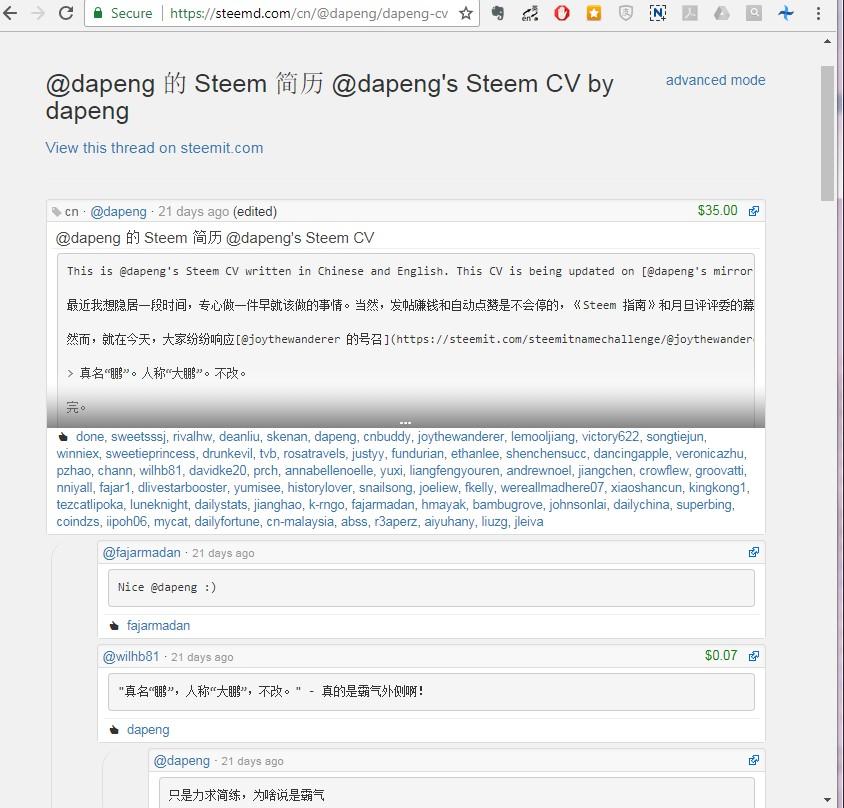Click the fajarmadan vote under Nice comment
Viewport: 844px width, 808px height.
[158, 626]
